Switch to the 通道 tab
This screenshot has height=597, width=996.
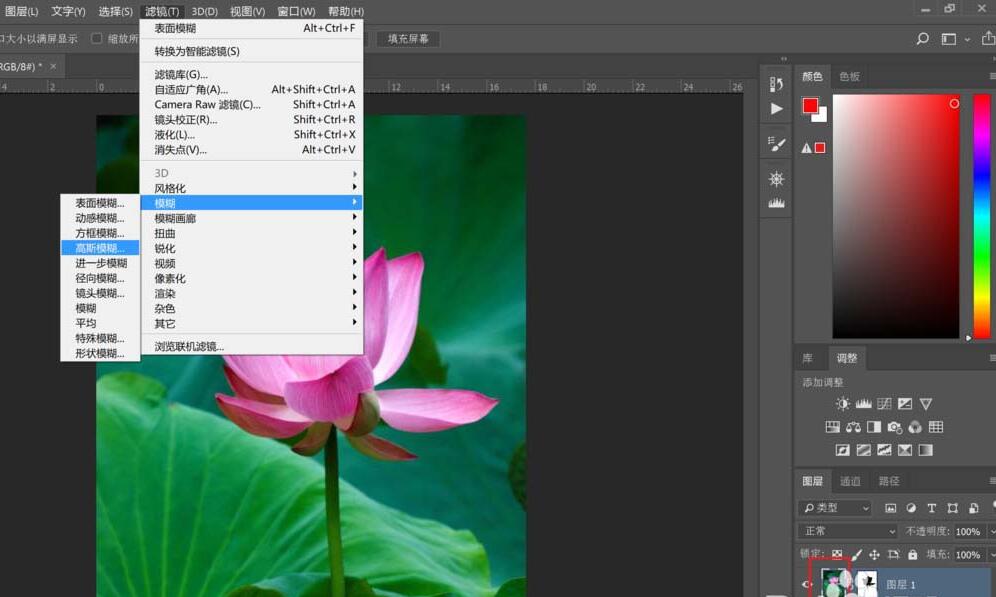(850, 481)
